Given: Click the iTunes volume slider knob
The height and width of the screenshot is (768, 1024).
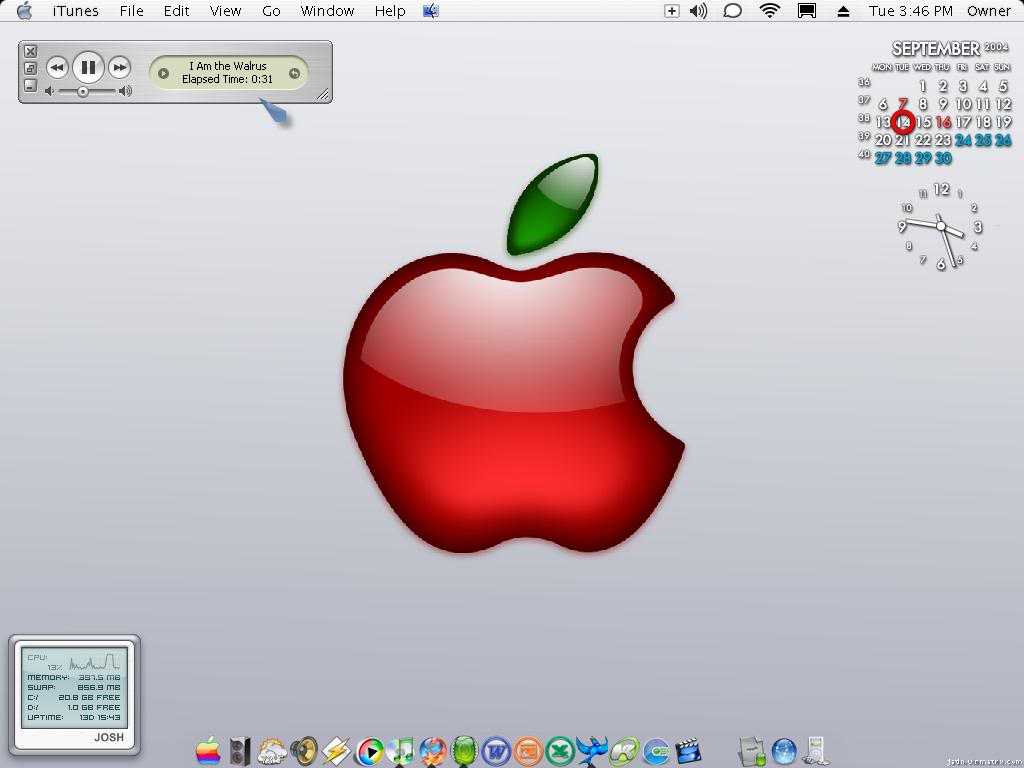Looking at the screenshot, I should [83, 91].
